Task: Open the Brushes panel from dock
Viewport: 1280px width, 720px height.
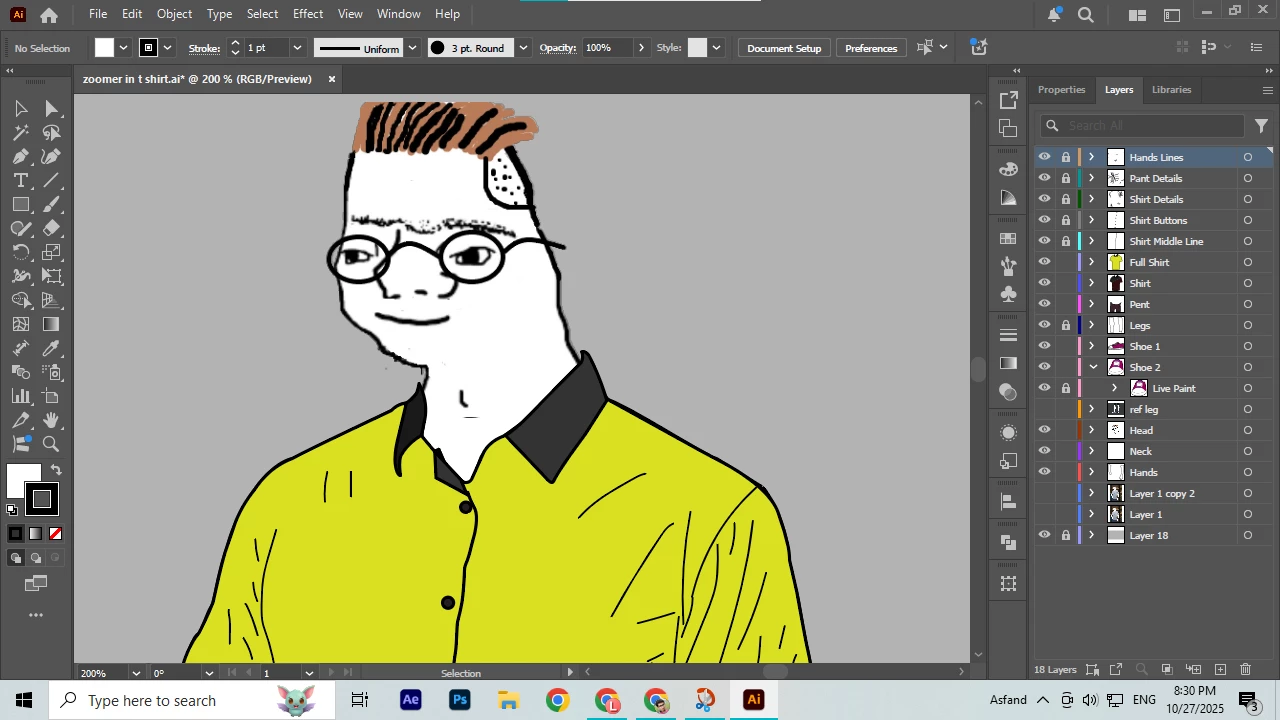Action: [1008, 266]
